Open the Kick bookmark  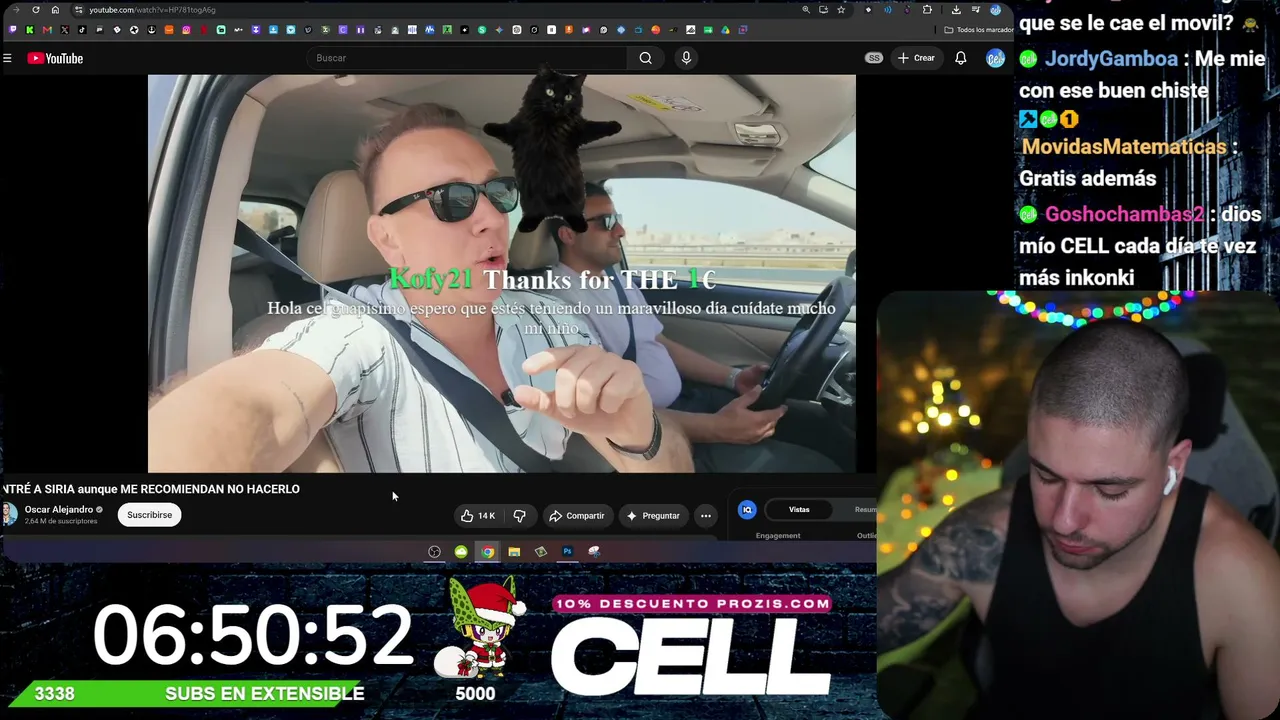click(x=30, y=30)
